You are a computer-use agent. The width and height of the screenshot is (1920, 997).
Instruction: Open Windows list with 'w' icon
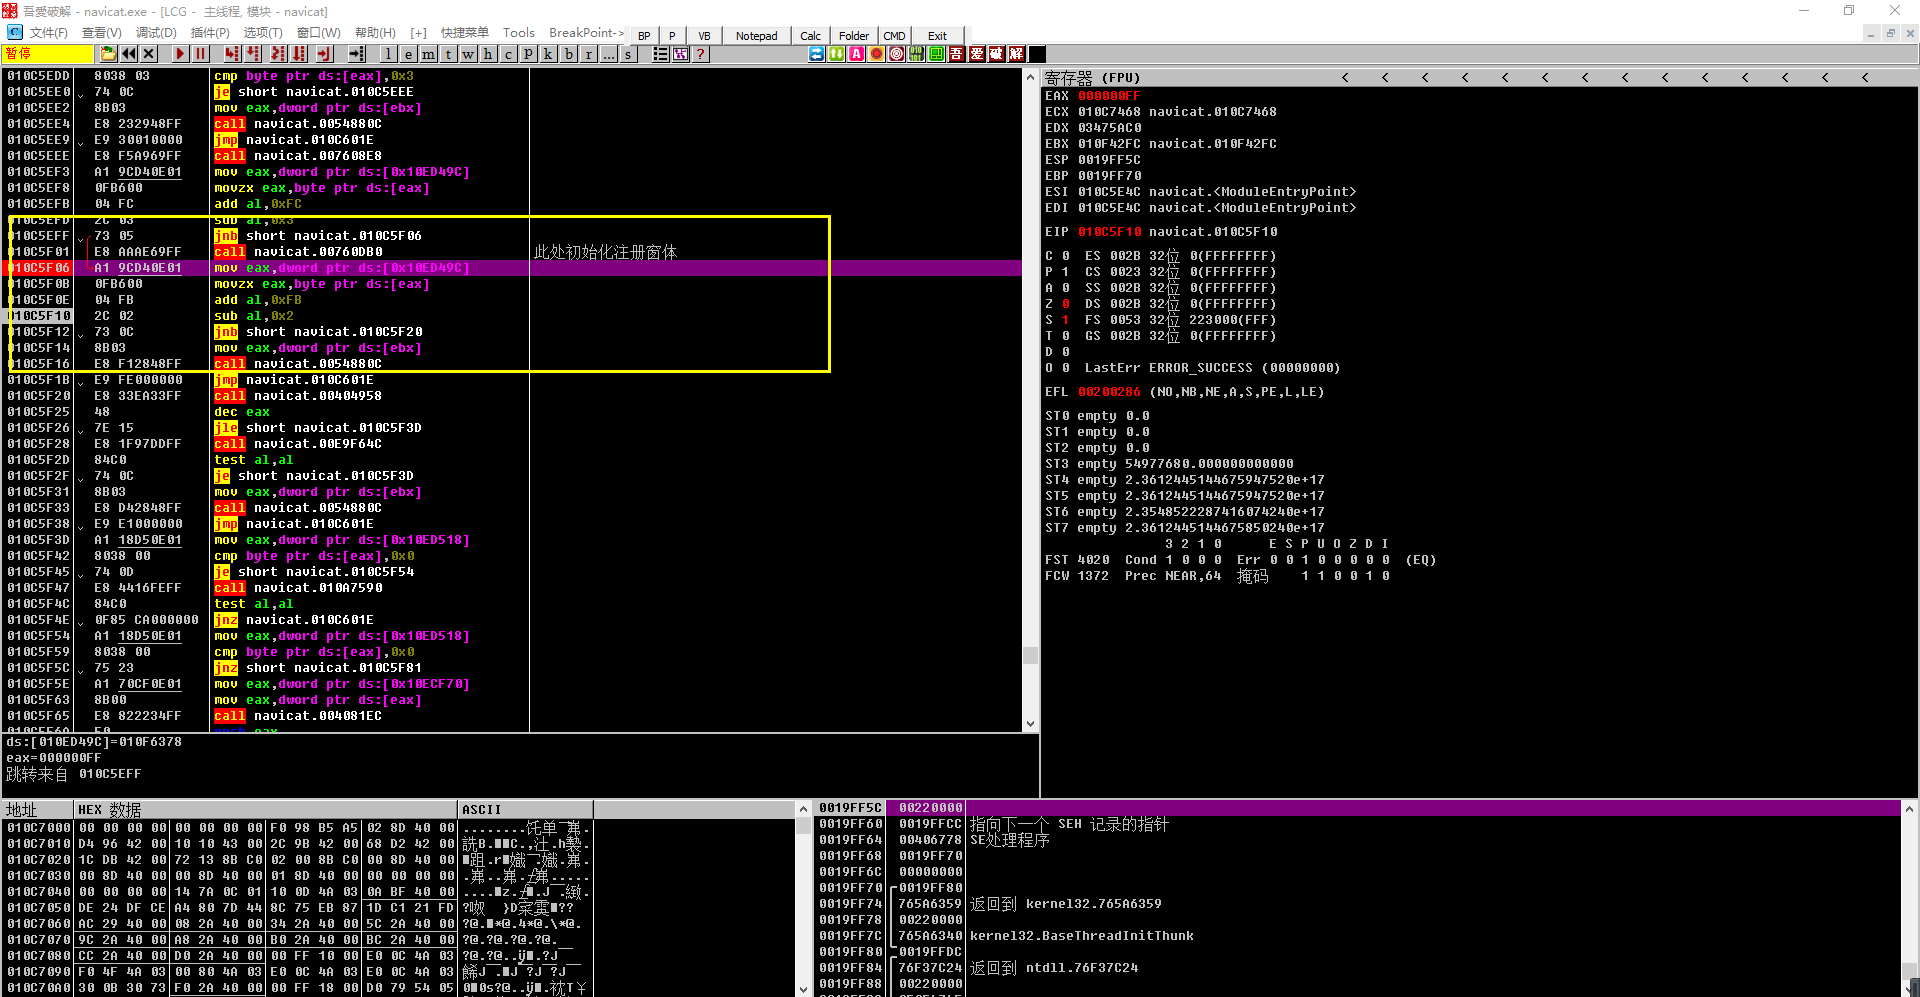tap(469, 54)
